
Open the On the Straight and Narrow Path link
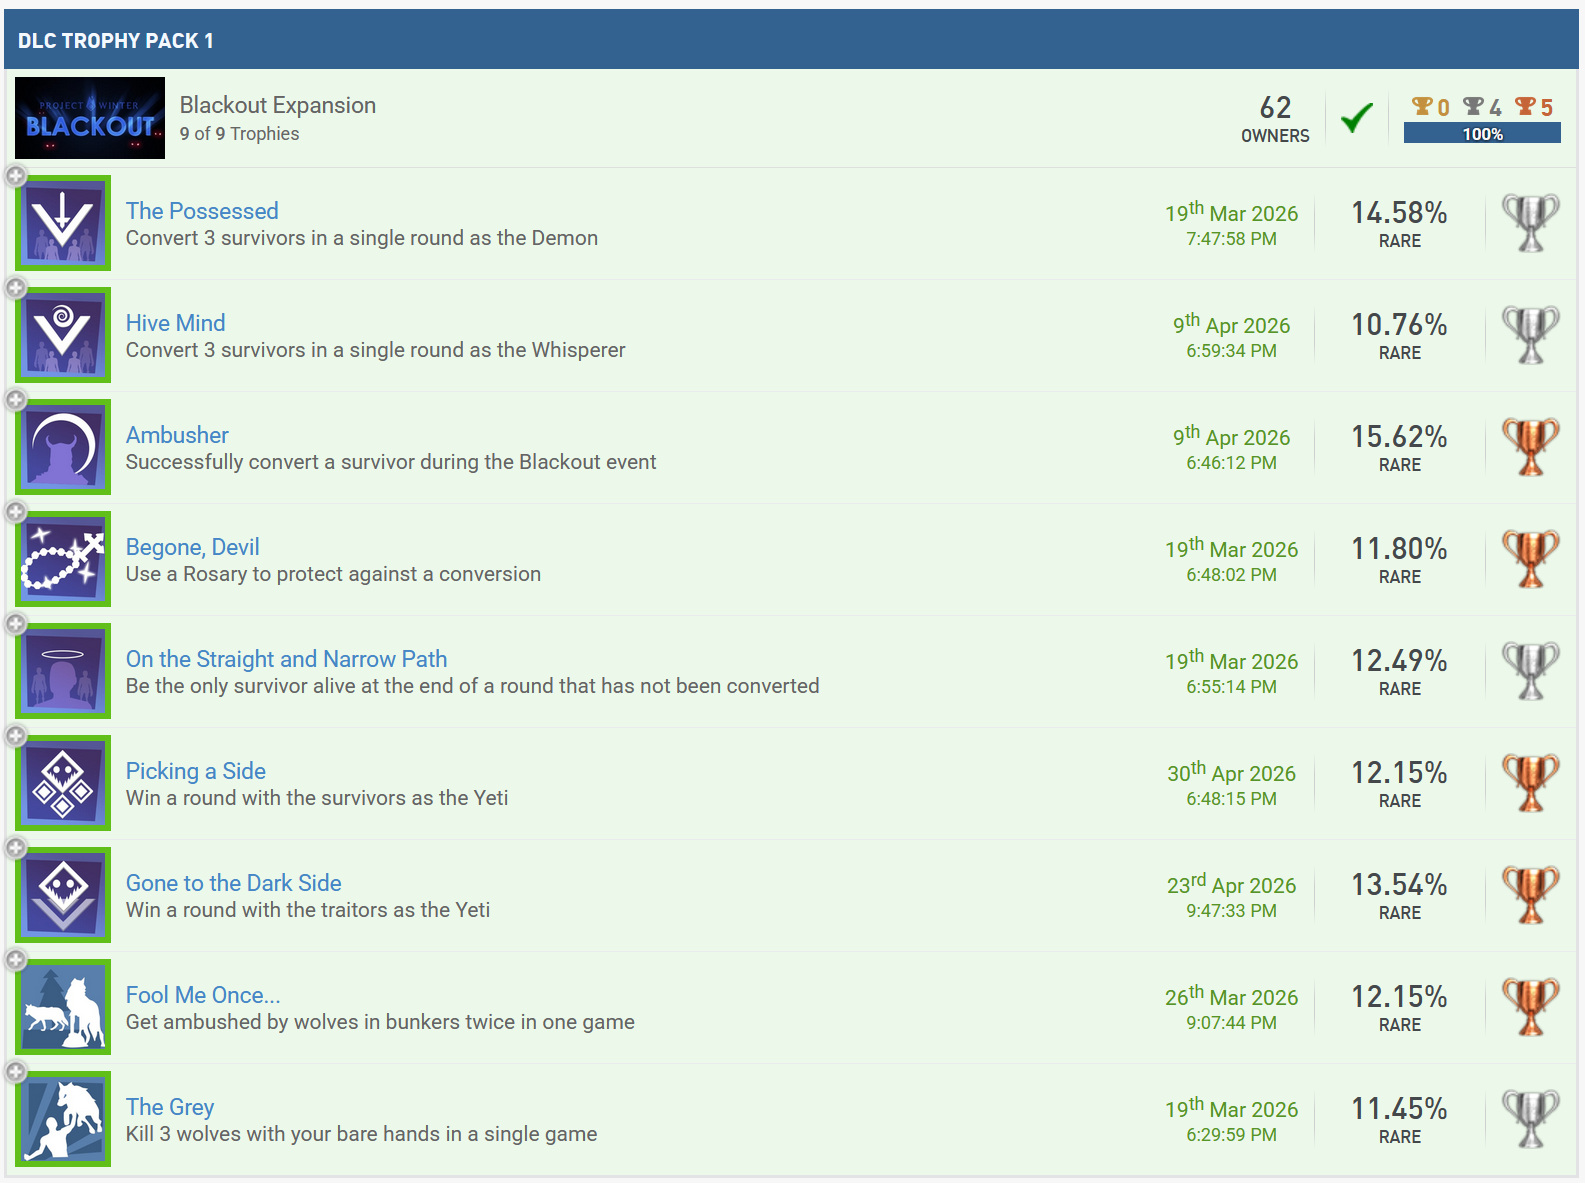pos(286,659)
